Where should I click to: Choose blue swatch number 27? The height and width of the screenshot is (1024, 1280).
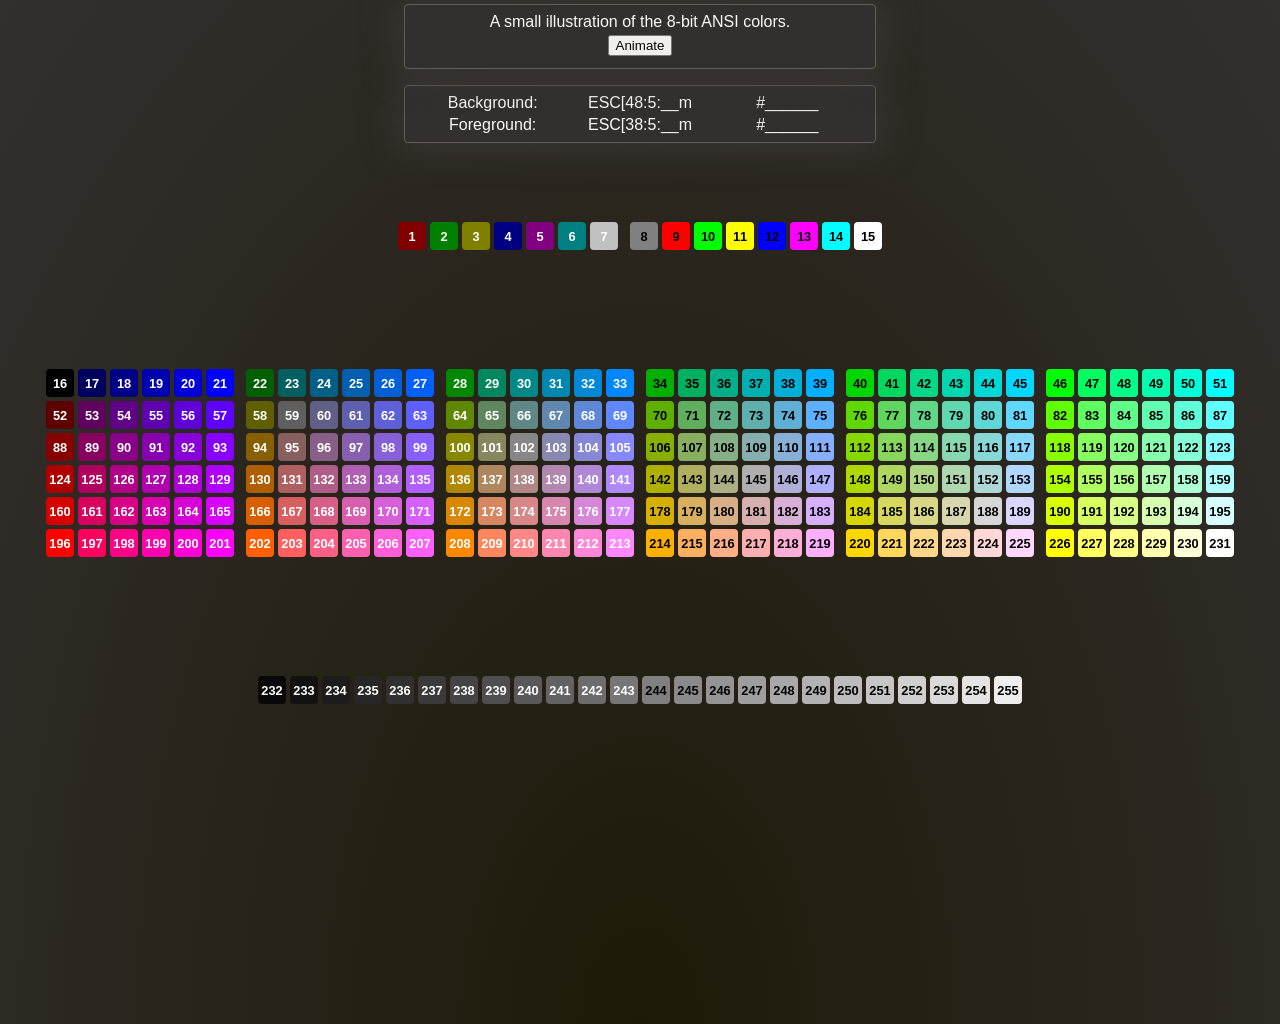click(x=420, y=383)
